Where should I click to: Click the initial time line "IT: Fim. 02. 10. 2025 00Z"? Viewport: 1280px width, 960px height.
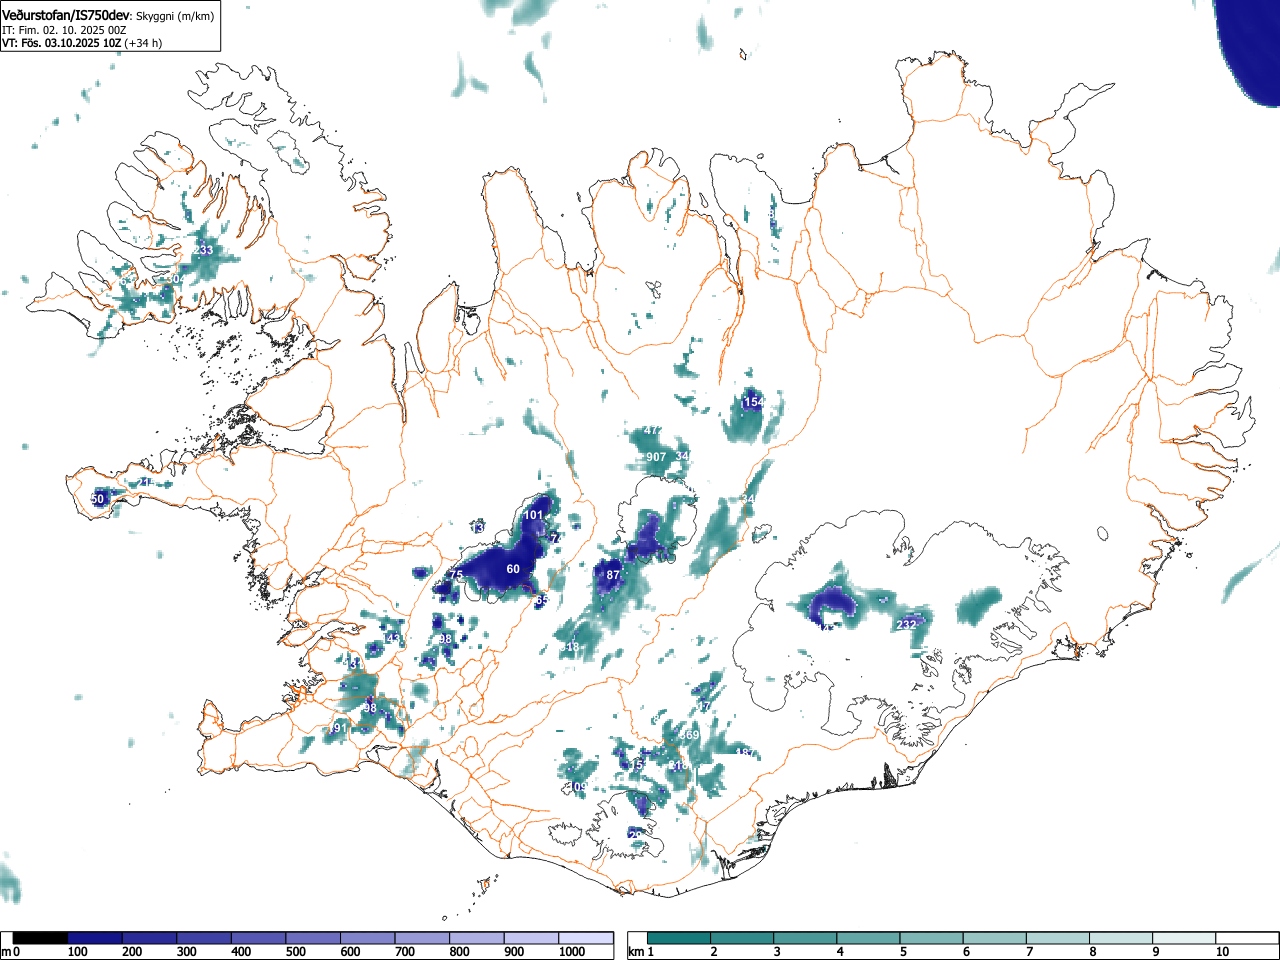pyautogui.click(x=64, y=30)
